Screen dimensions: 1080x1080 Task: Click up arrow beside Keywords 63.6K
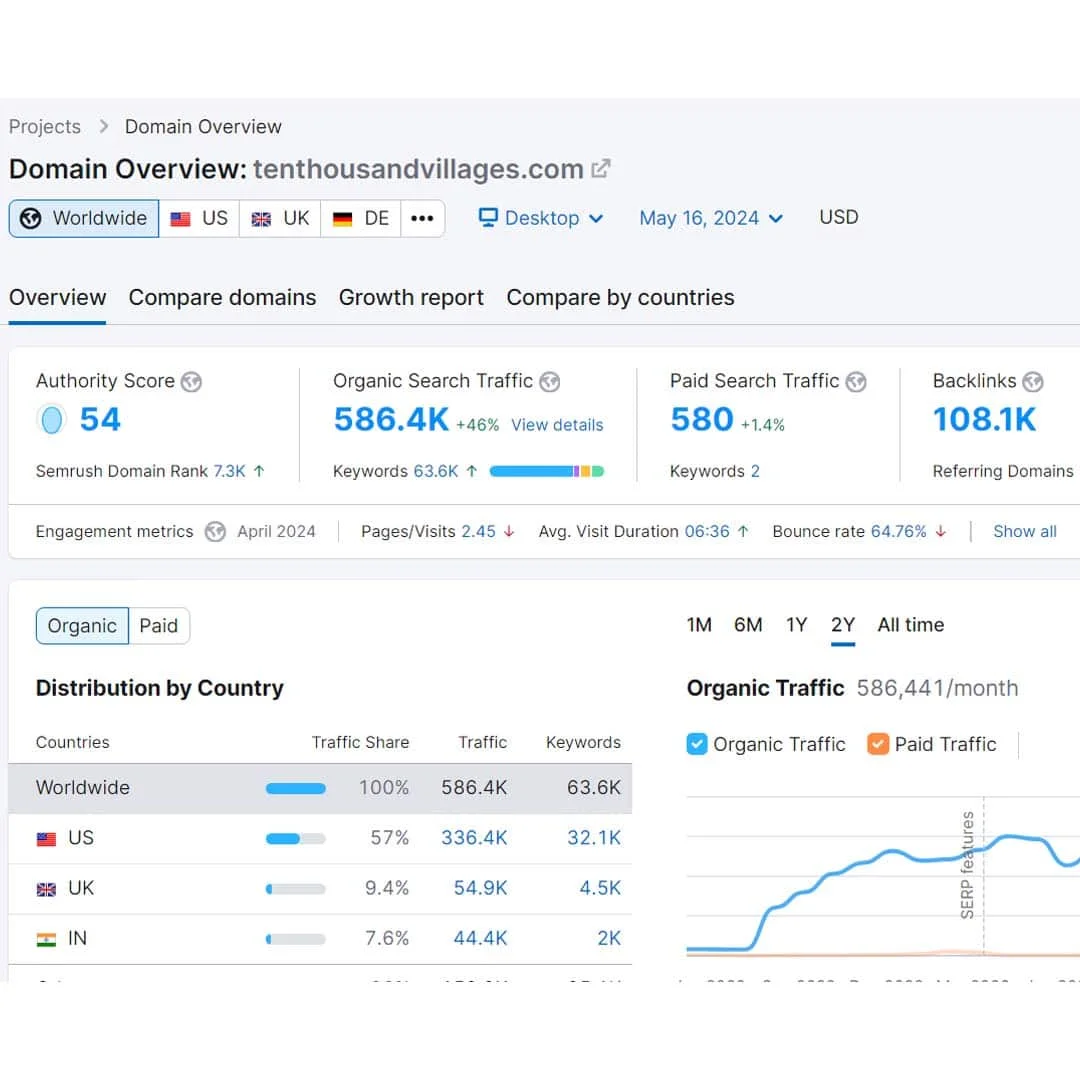pyautogui.click(x=472, y=471)
